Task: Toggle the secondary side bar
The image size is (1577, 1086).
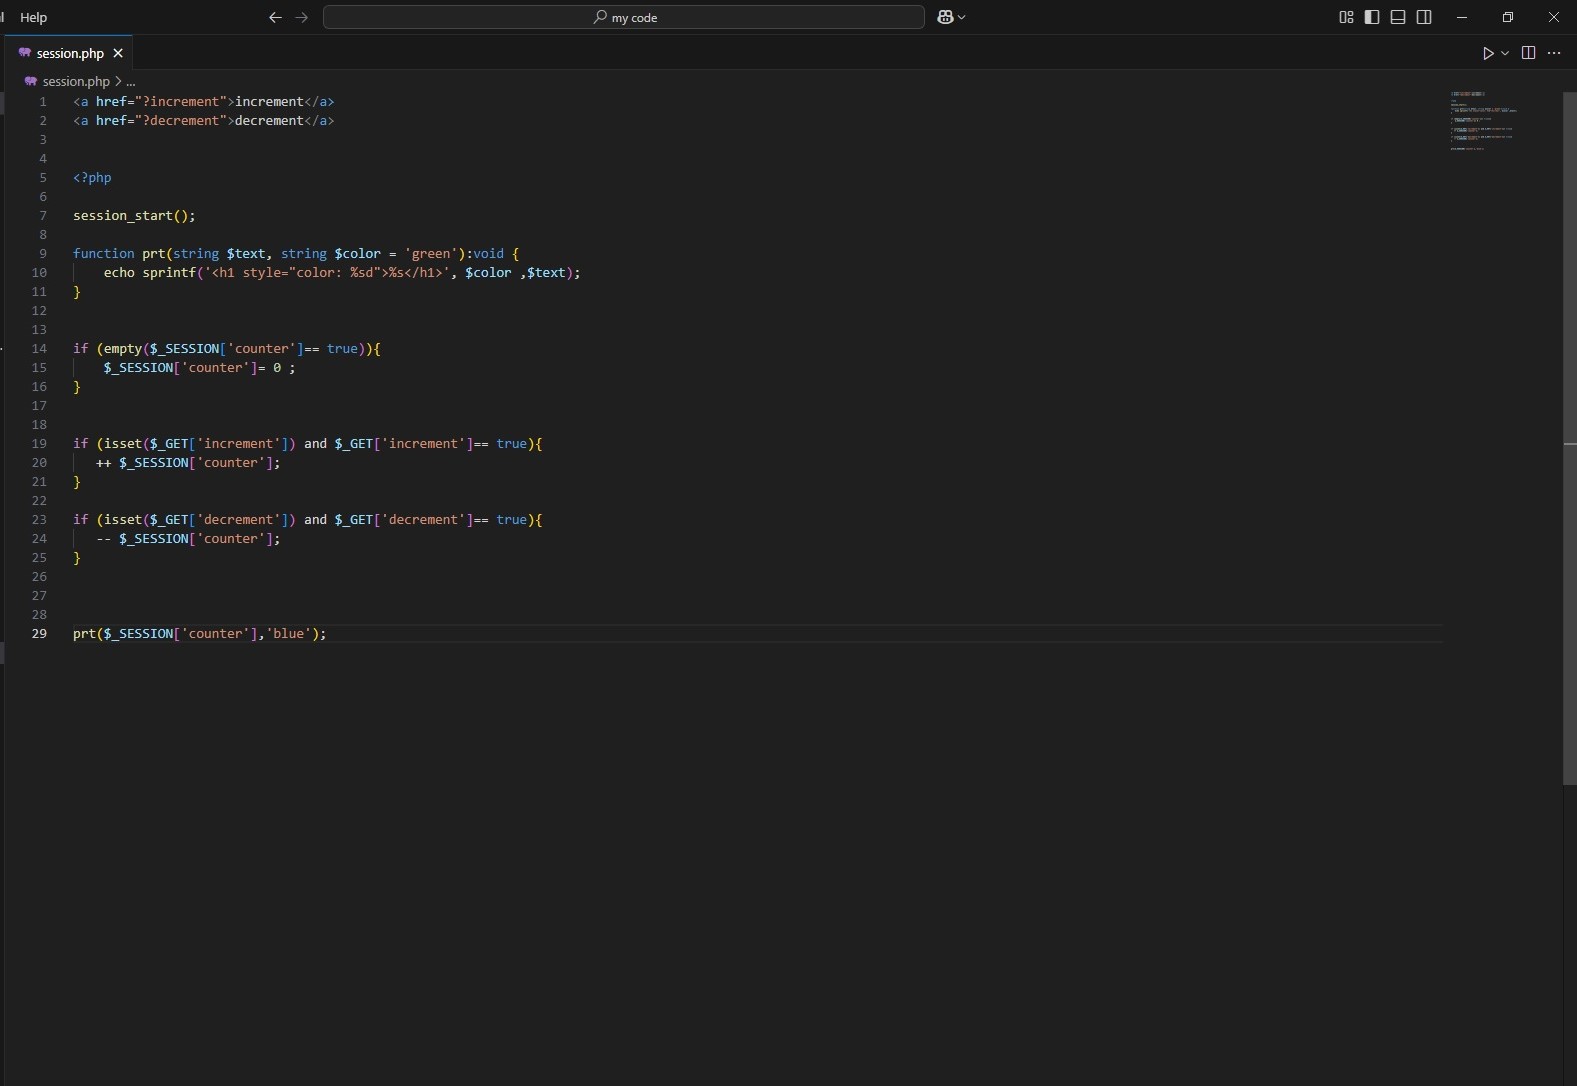Action: [1424, 17]
